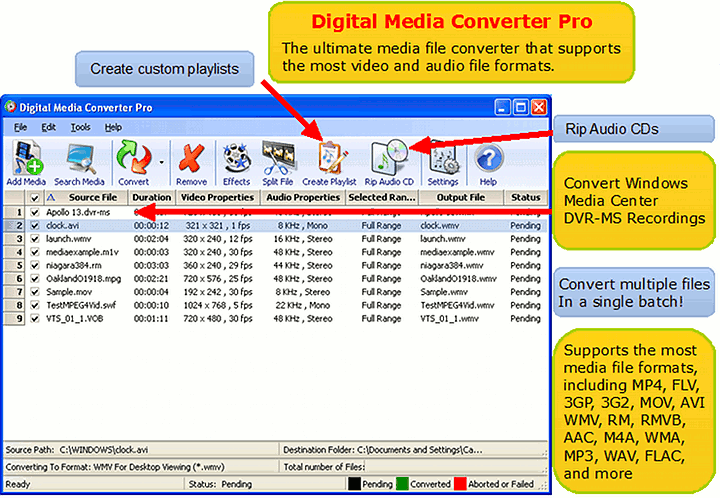Select the niagara384.rm file name
The height and width of the screenshot is (498, 720).
(73, 265)
